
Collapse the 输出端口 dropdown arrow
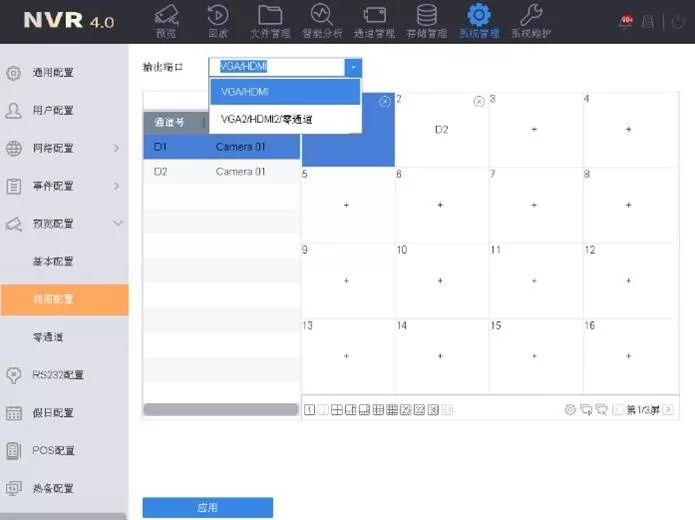click(x=352, y=67)
